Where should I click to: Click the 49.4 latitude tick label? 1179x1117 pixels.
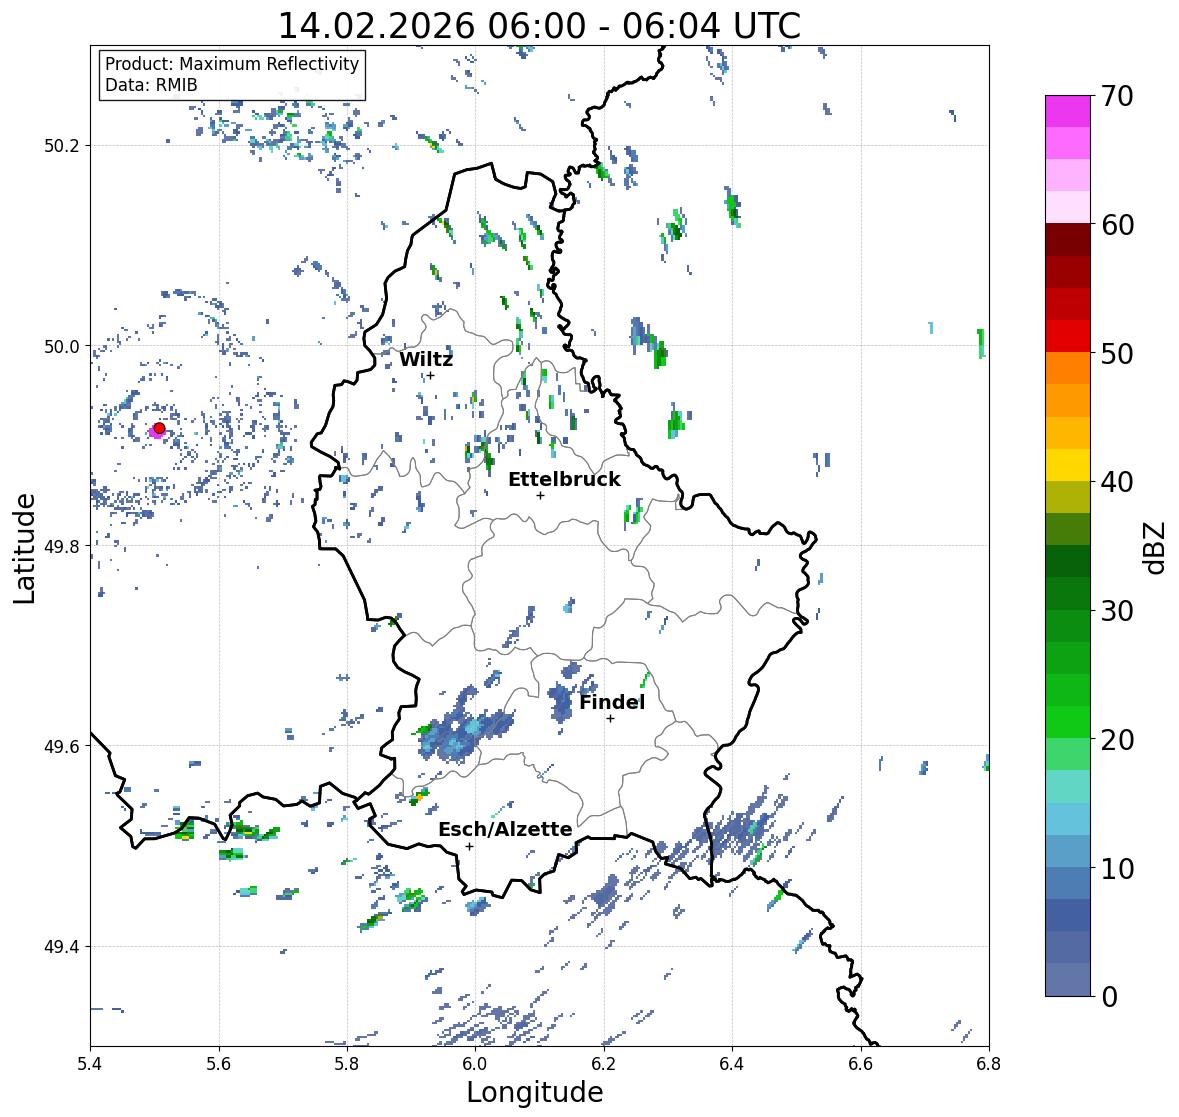pos(62,947)
